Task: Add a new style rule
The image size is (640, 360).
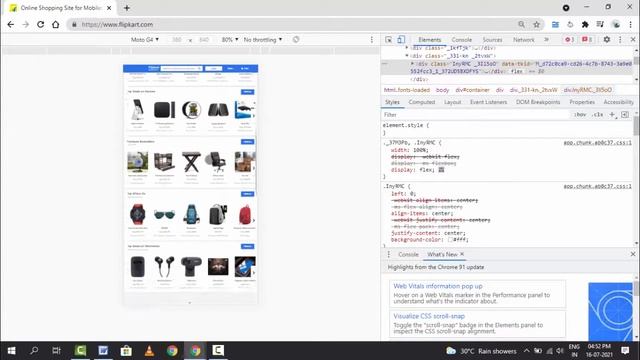Action: [x=612, y=115]
